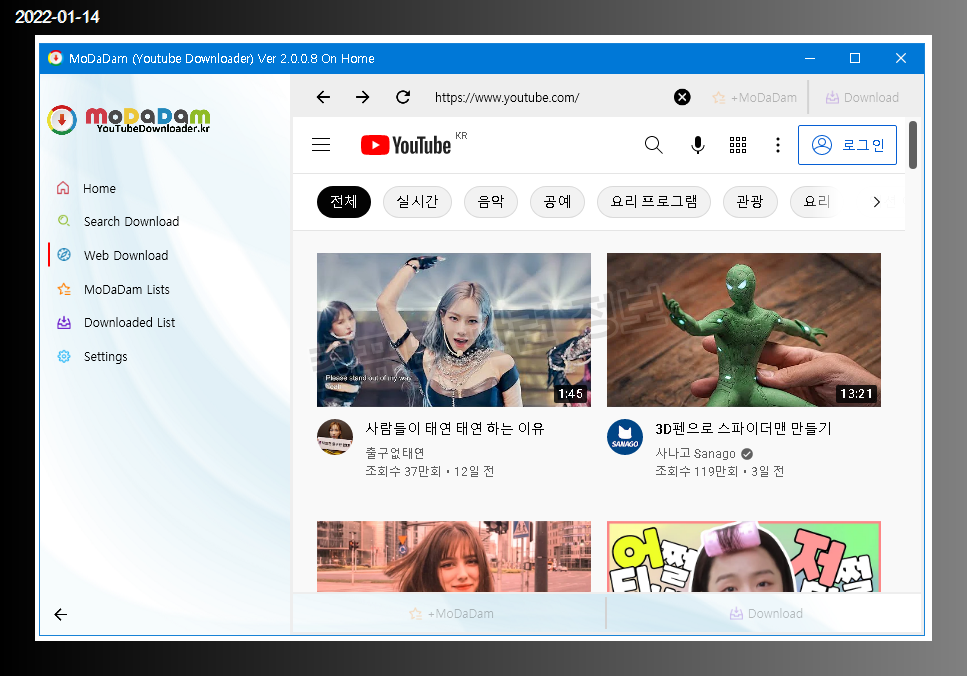This screenshot has height=676, width=967.
Task: Select the 요리 category chip
Action: [817, 202]
